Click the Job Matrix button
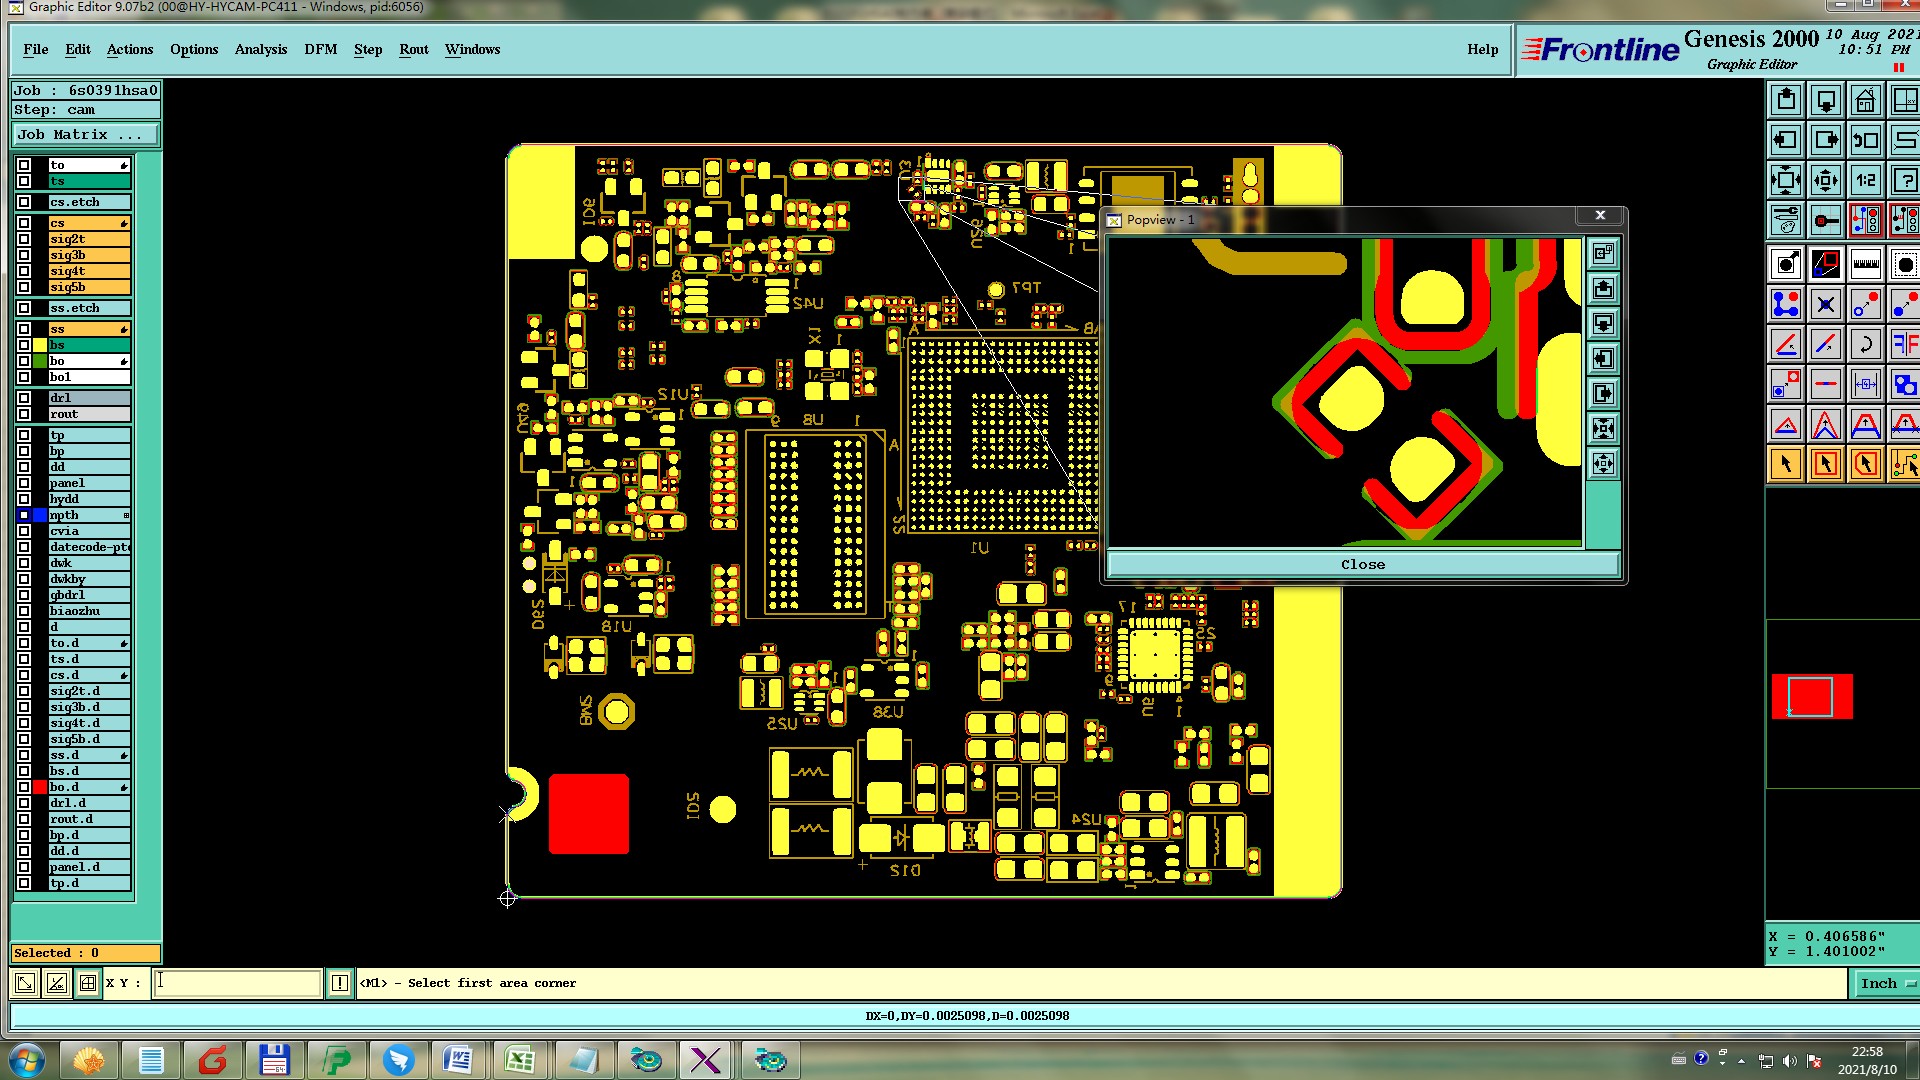1920x1080 pixels. click(85, 134)
